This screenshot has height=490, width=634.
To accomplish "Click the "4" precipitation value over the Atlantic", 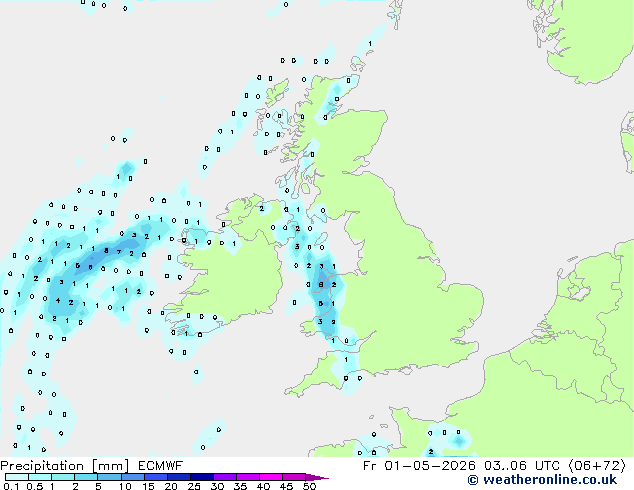I will coord(58,300).
